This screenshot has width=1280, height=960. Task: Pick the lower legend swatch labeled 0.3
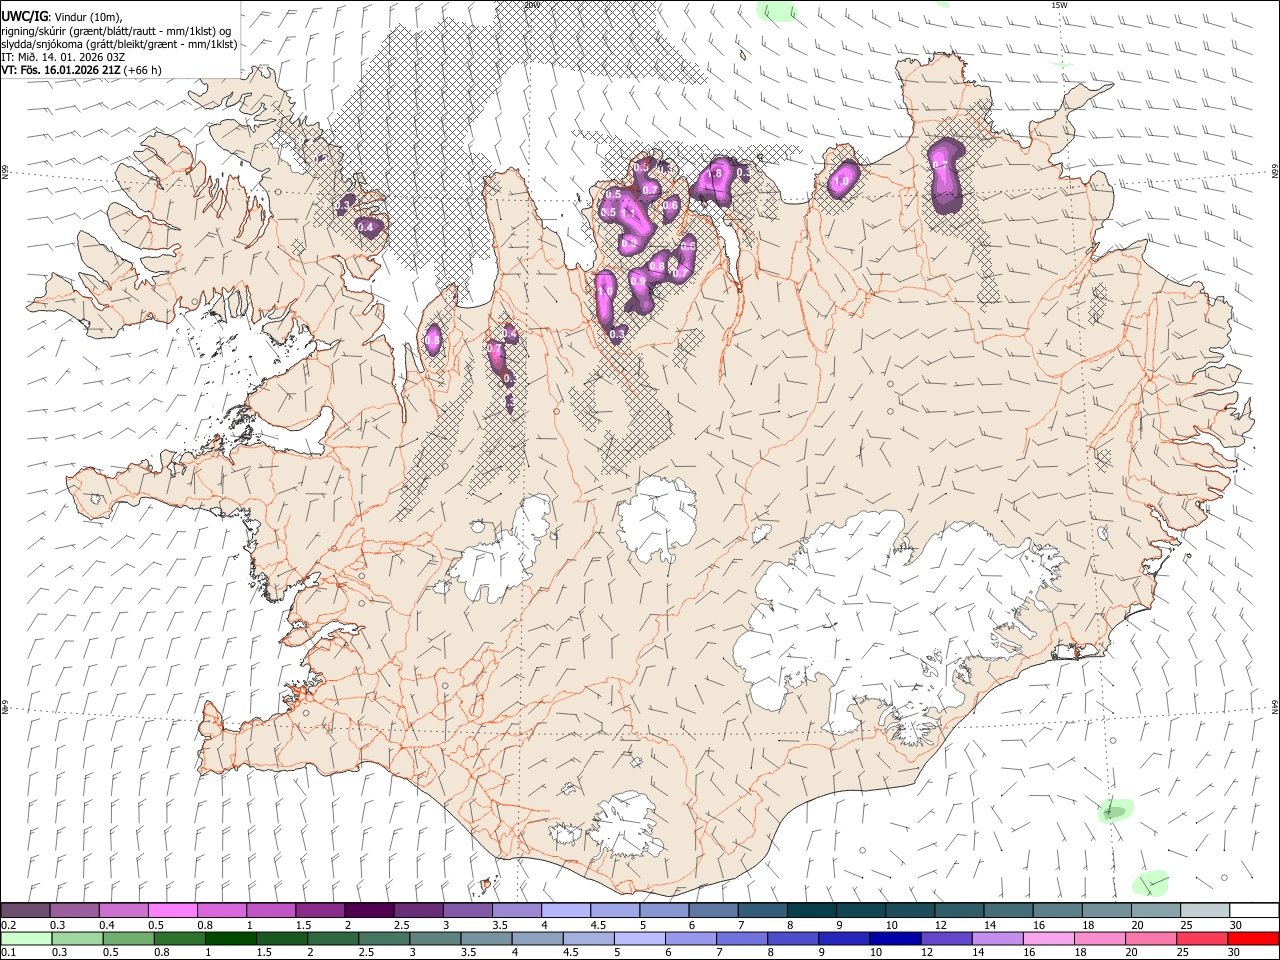77,939
